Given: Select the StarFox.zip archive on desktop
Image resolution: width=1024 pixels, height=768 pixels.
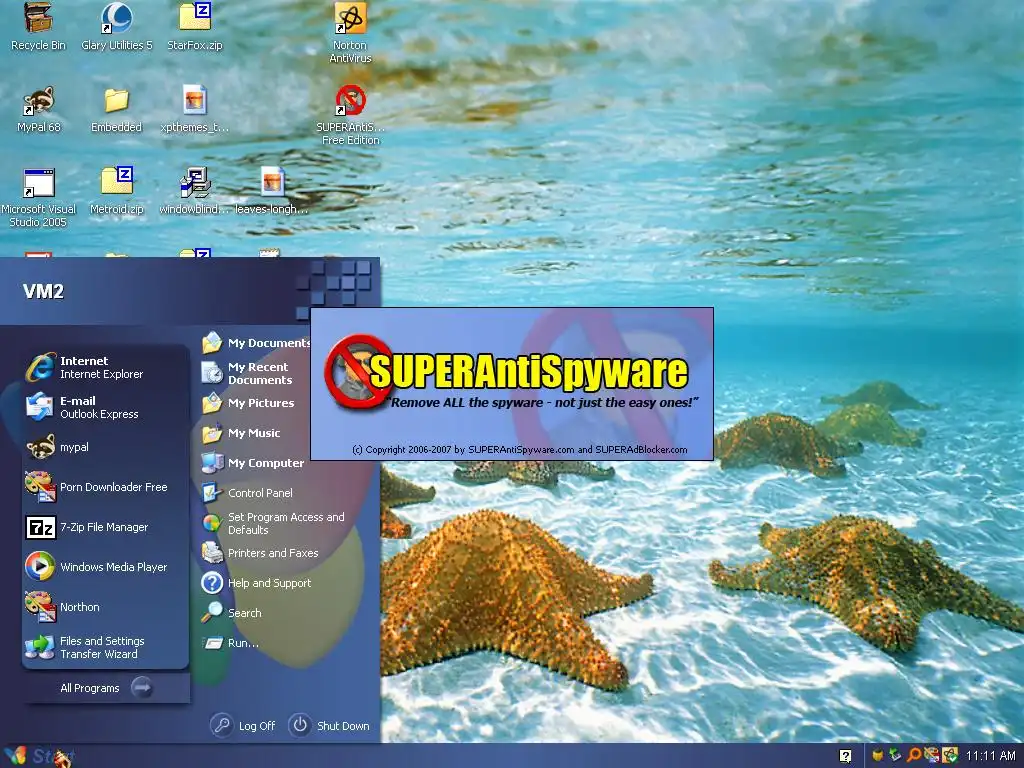Looking at the screenshot, I should (x=195, y=27).
